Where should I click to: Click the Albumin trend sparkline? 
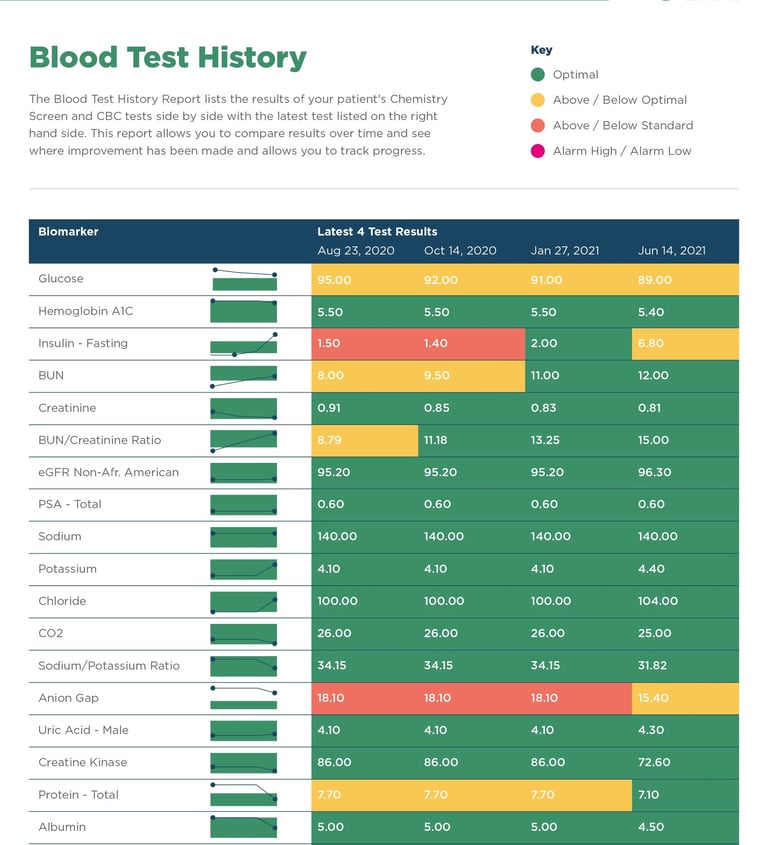coord(244,827)
